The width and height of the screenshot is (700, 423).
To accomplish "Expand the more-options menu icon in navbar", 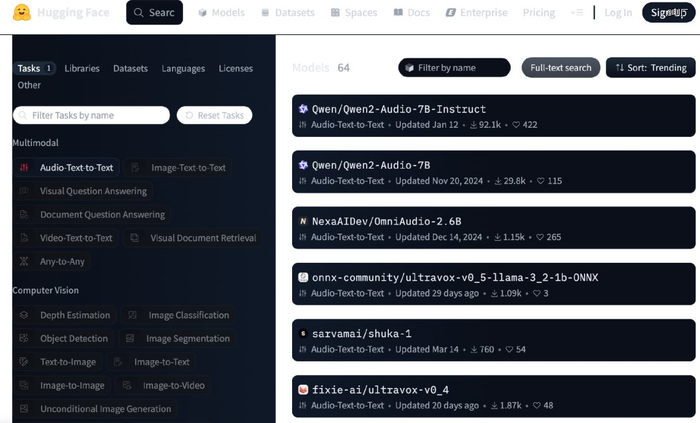I will [577, 12].
